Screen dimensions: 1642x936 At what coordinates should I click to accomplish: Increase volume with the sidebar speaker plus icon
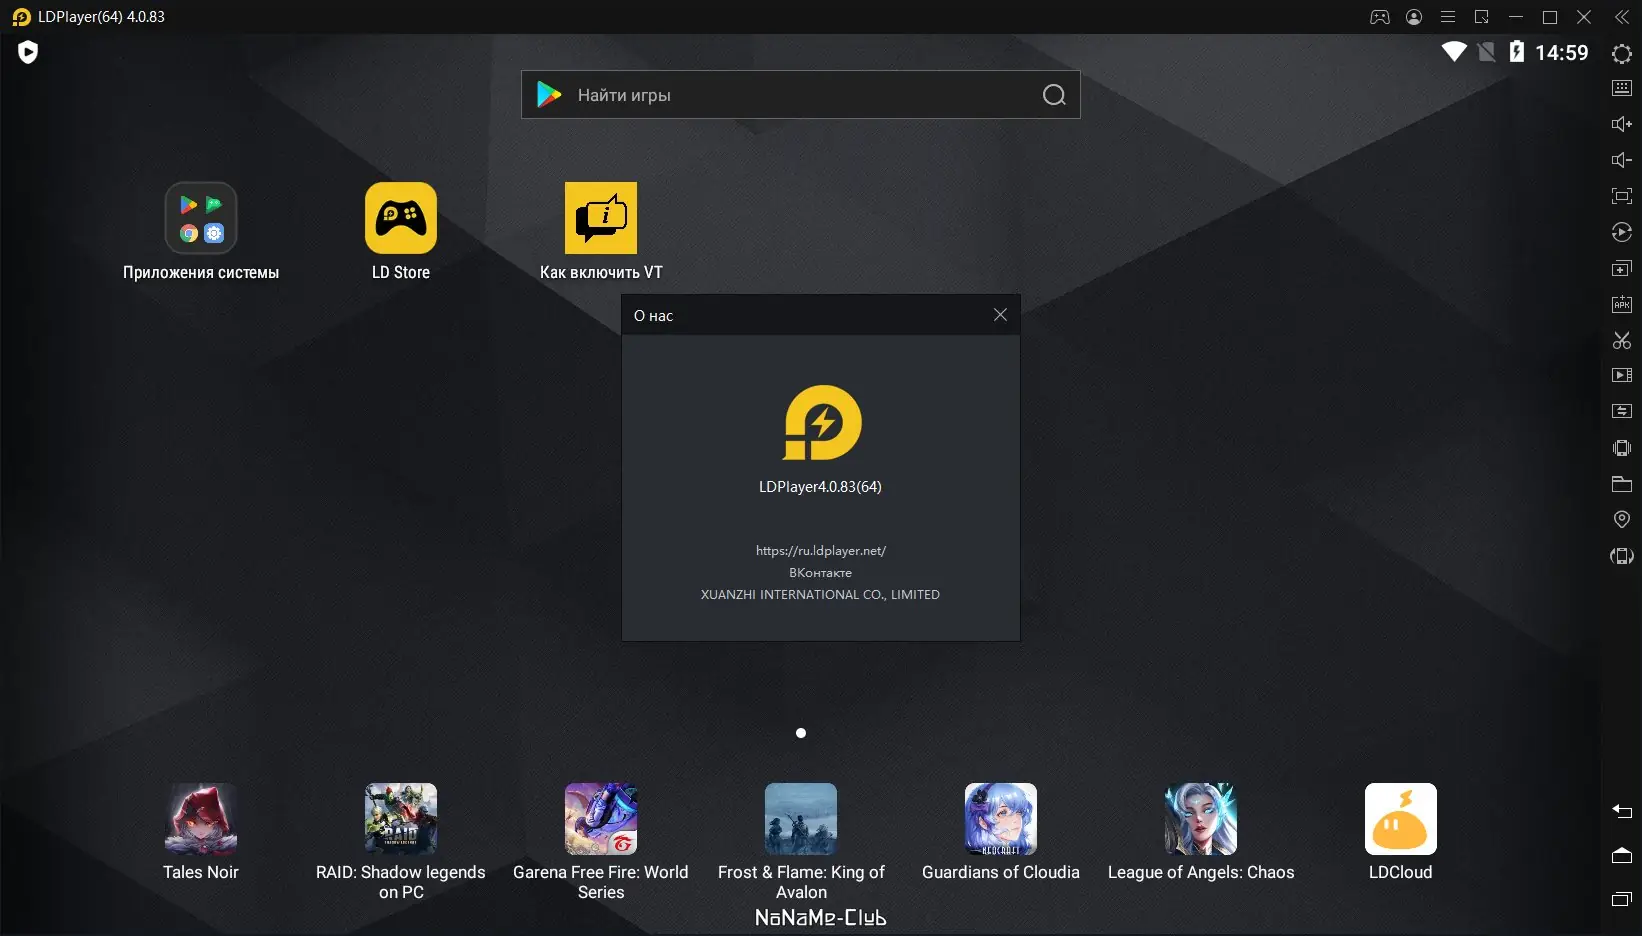[1622, 124]
